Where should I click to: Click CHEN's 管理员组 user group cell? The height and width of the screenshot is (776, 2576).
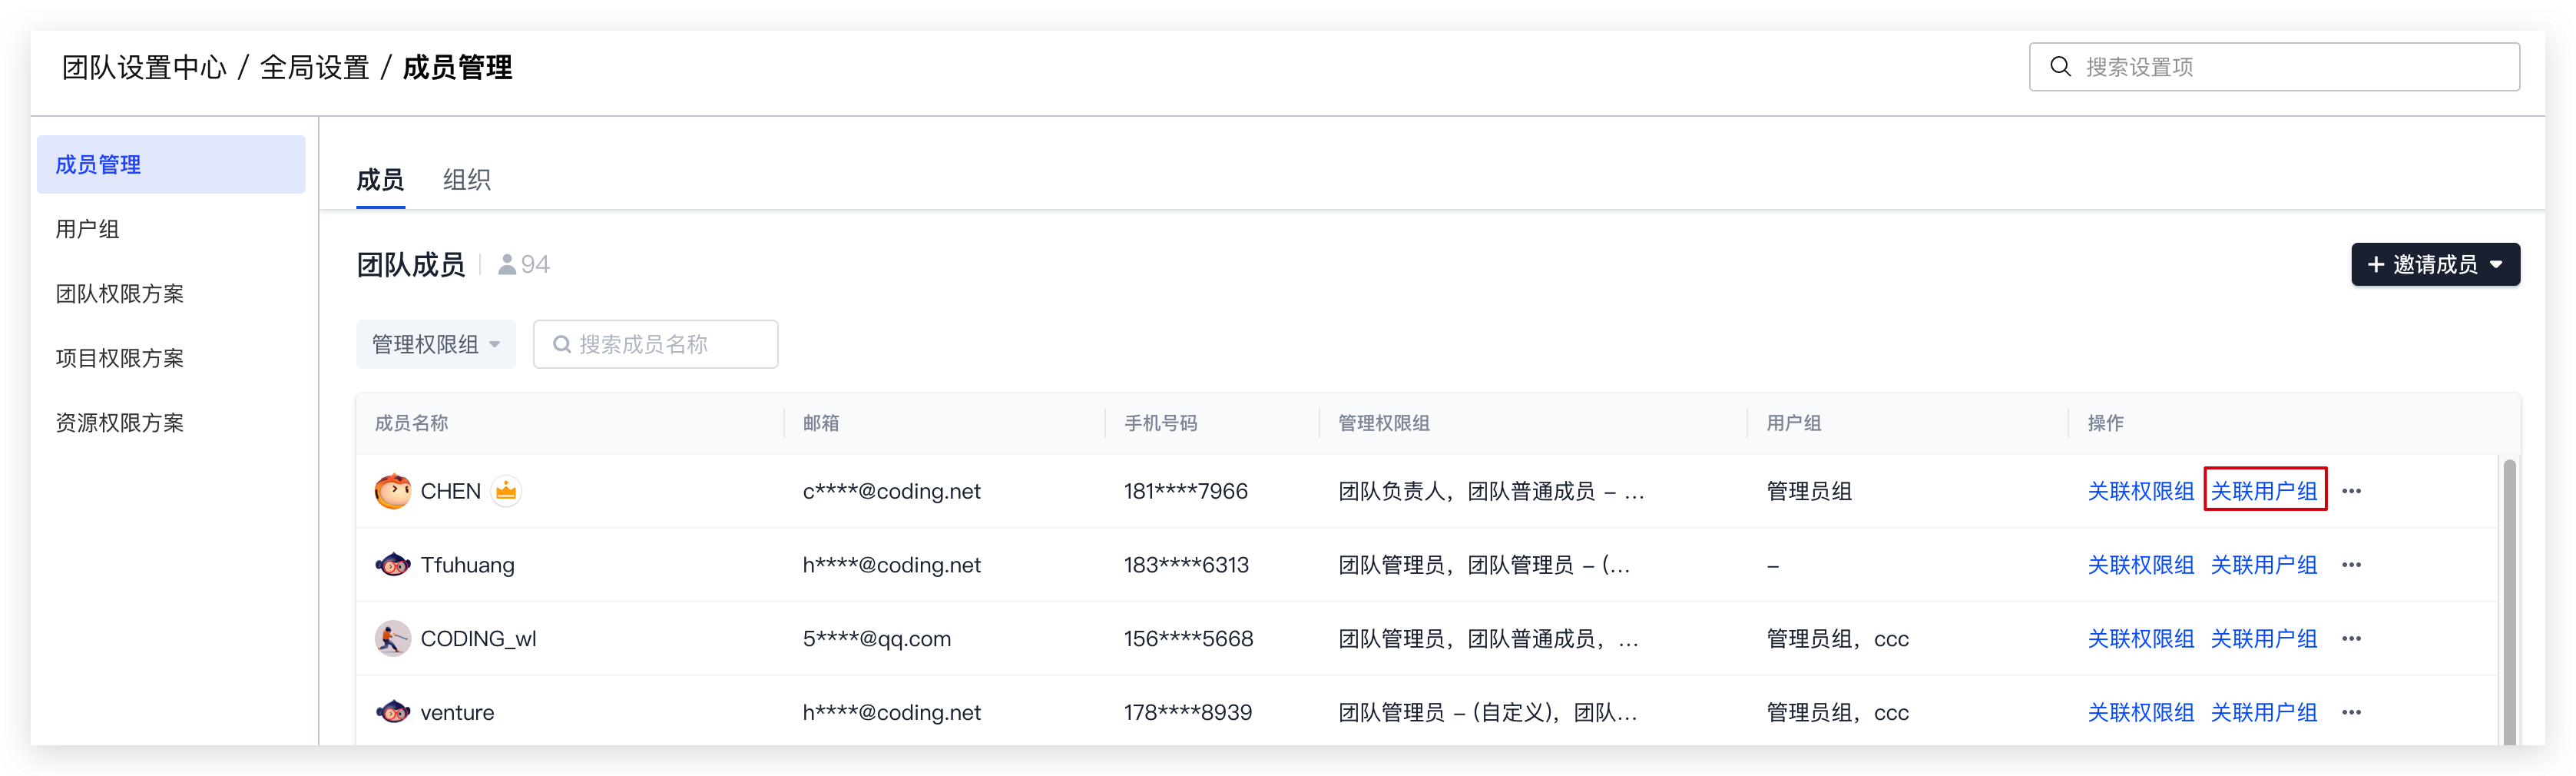click(1809, 491)
